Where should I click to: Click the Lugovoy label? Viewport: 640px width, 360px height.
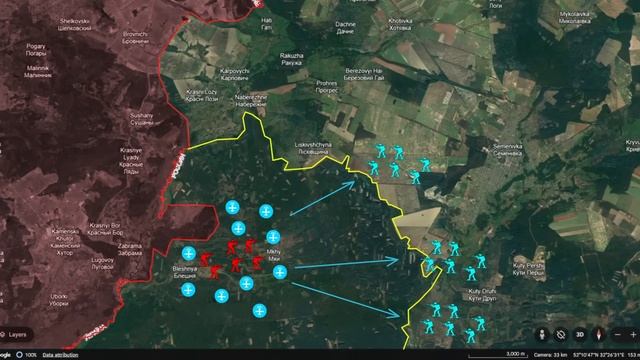(102, 263)
